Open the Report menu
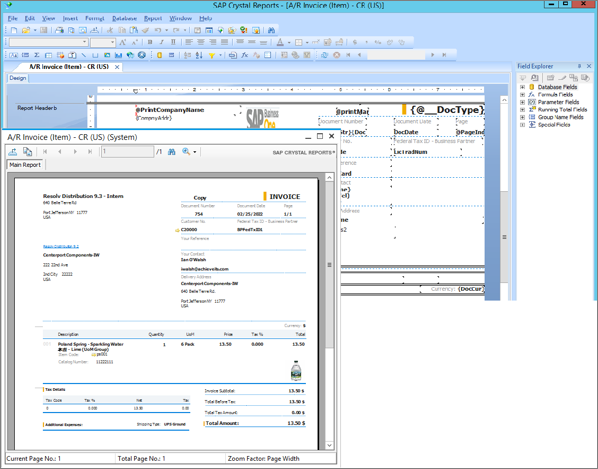The image size is (598, 469). coord(153,18)
